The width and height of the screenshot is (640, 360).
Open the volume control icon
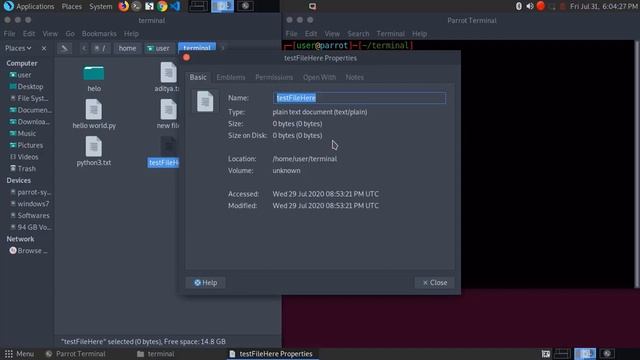coord(529,6)
